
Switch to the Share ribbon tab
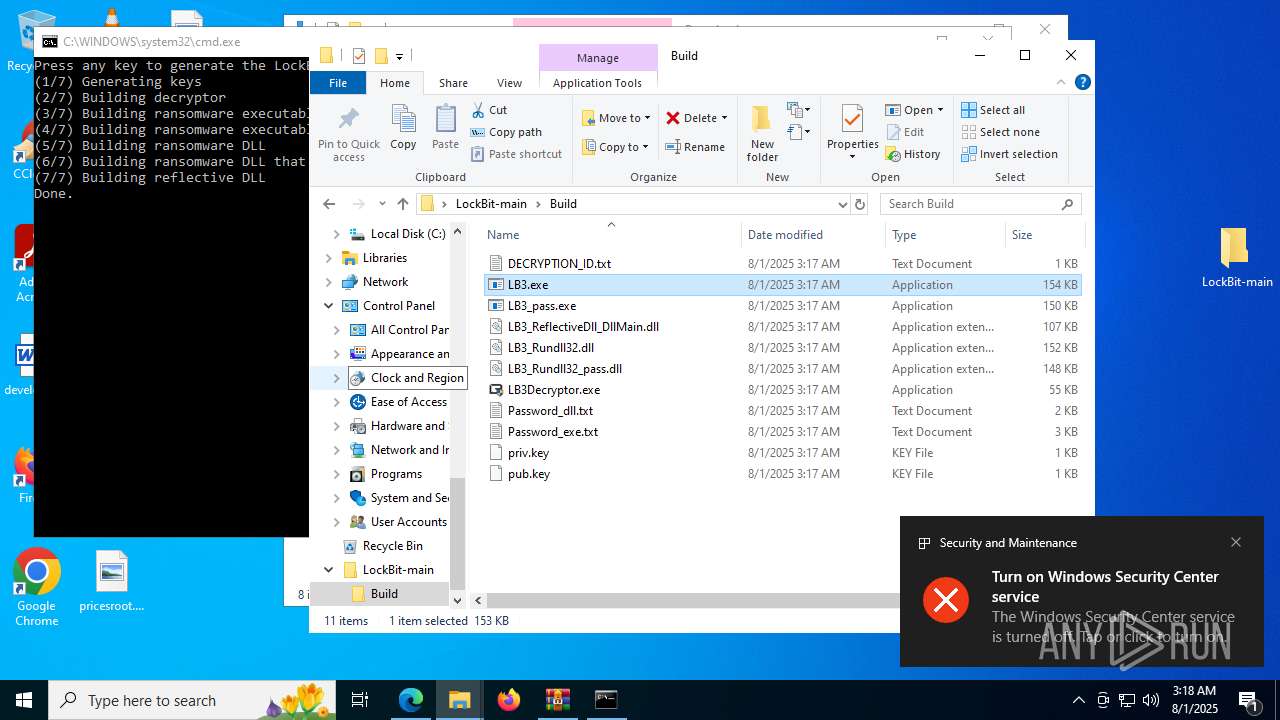pyautogui.click(x=453, y=83)
